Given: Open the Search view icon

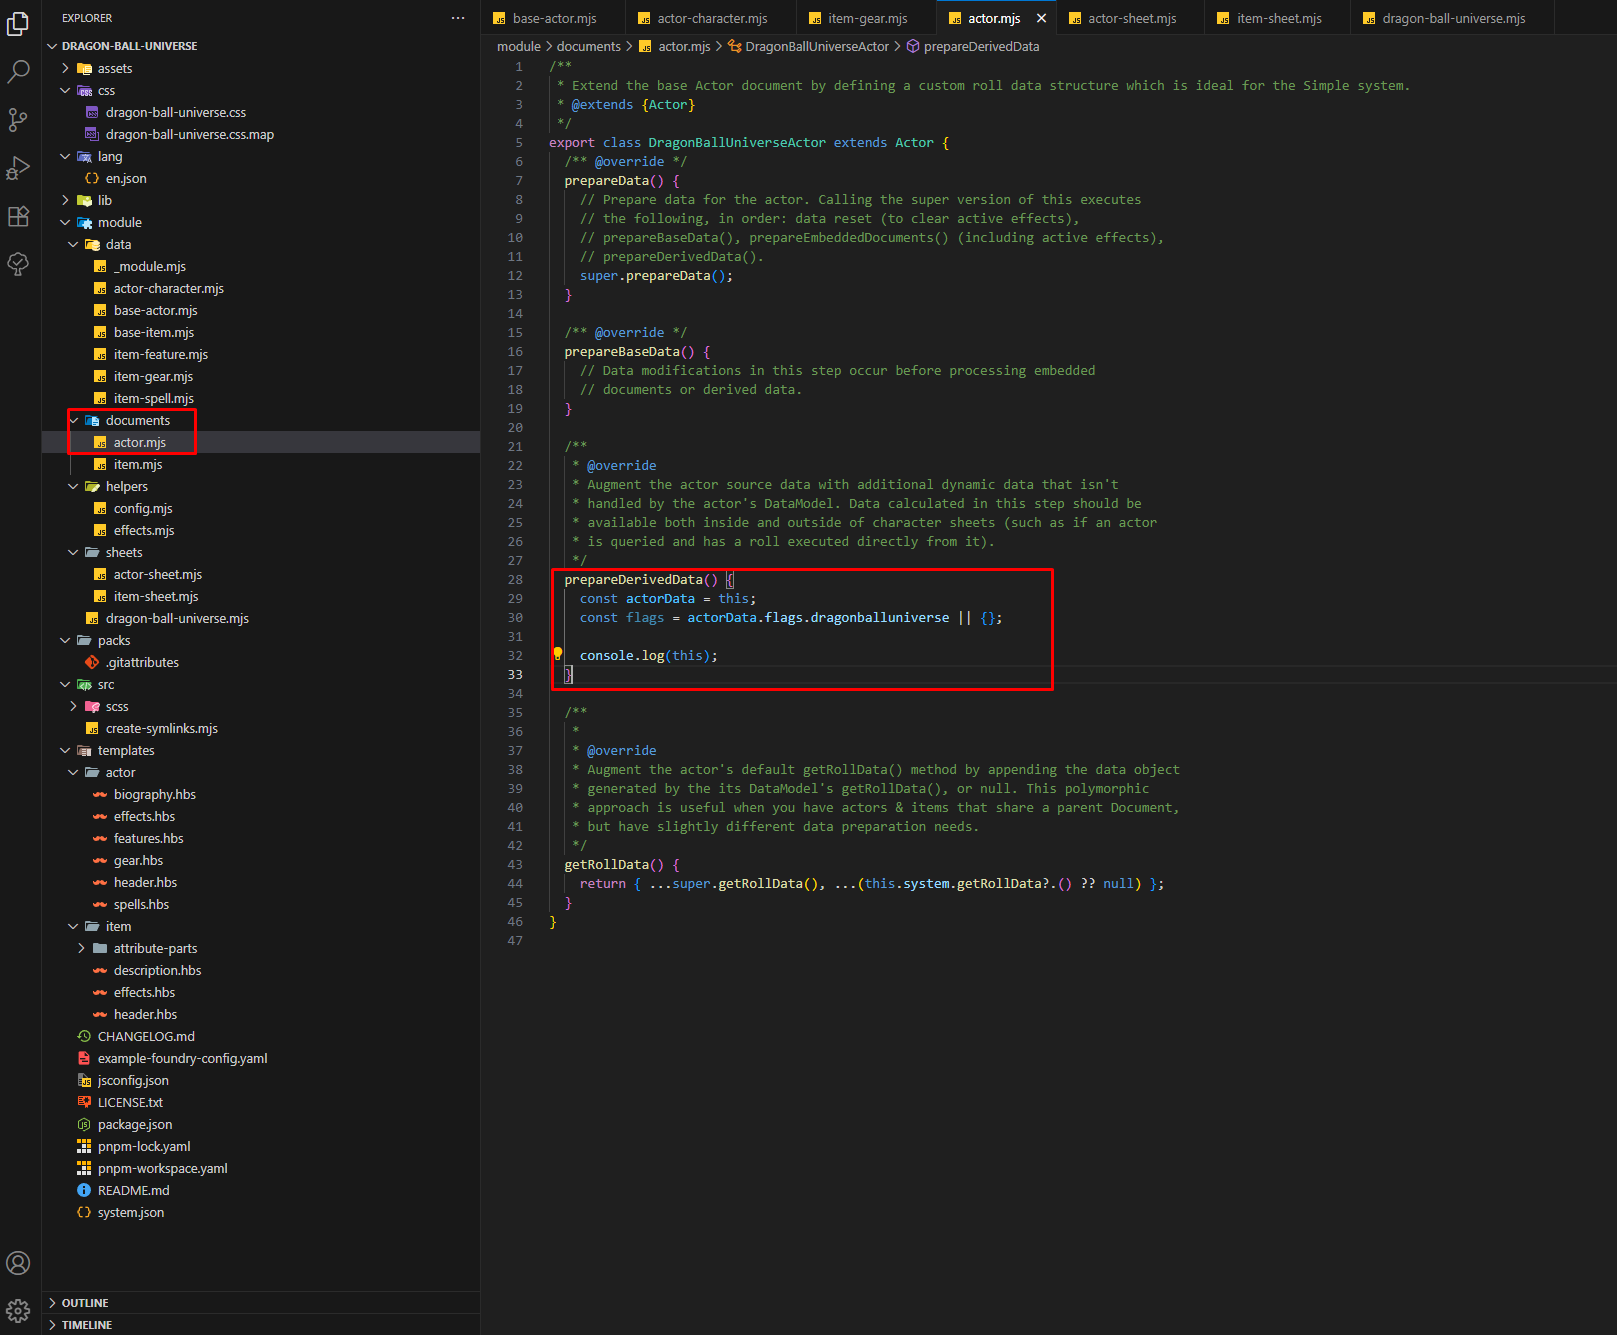Looking at the screenshot, I should [18, 72].
